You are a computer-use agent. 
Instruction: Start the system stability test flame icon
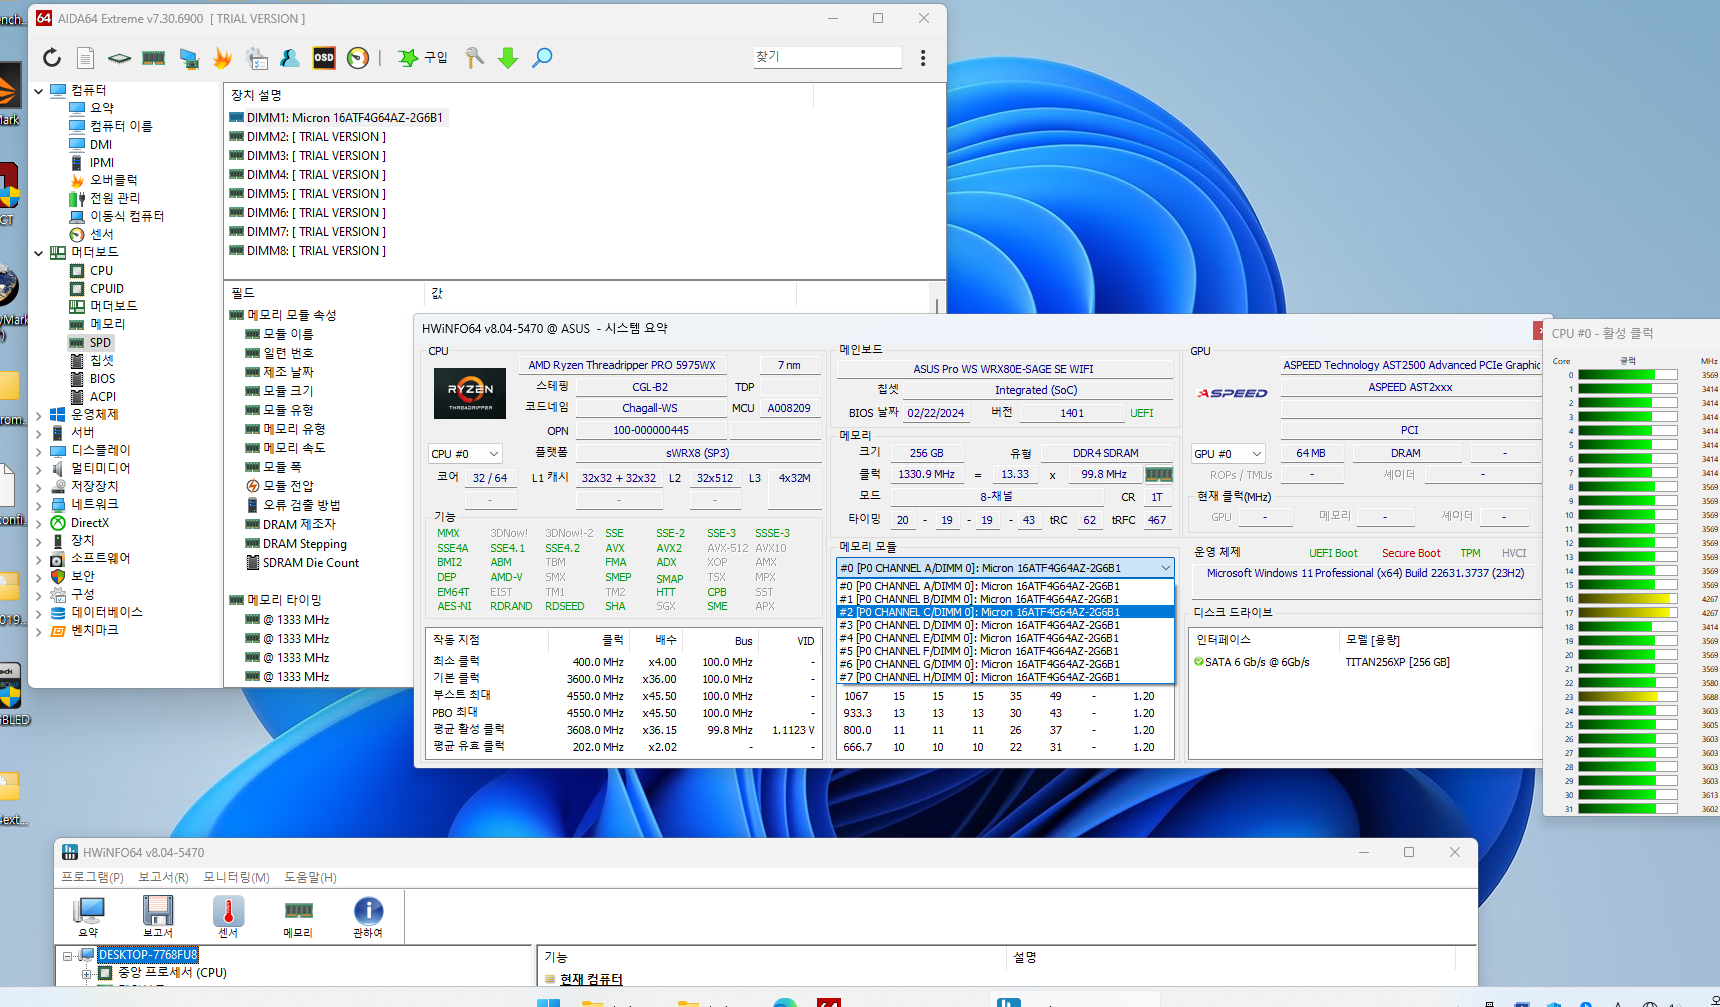pos(222,58)
